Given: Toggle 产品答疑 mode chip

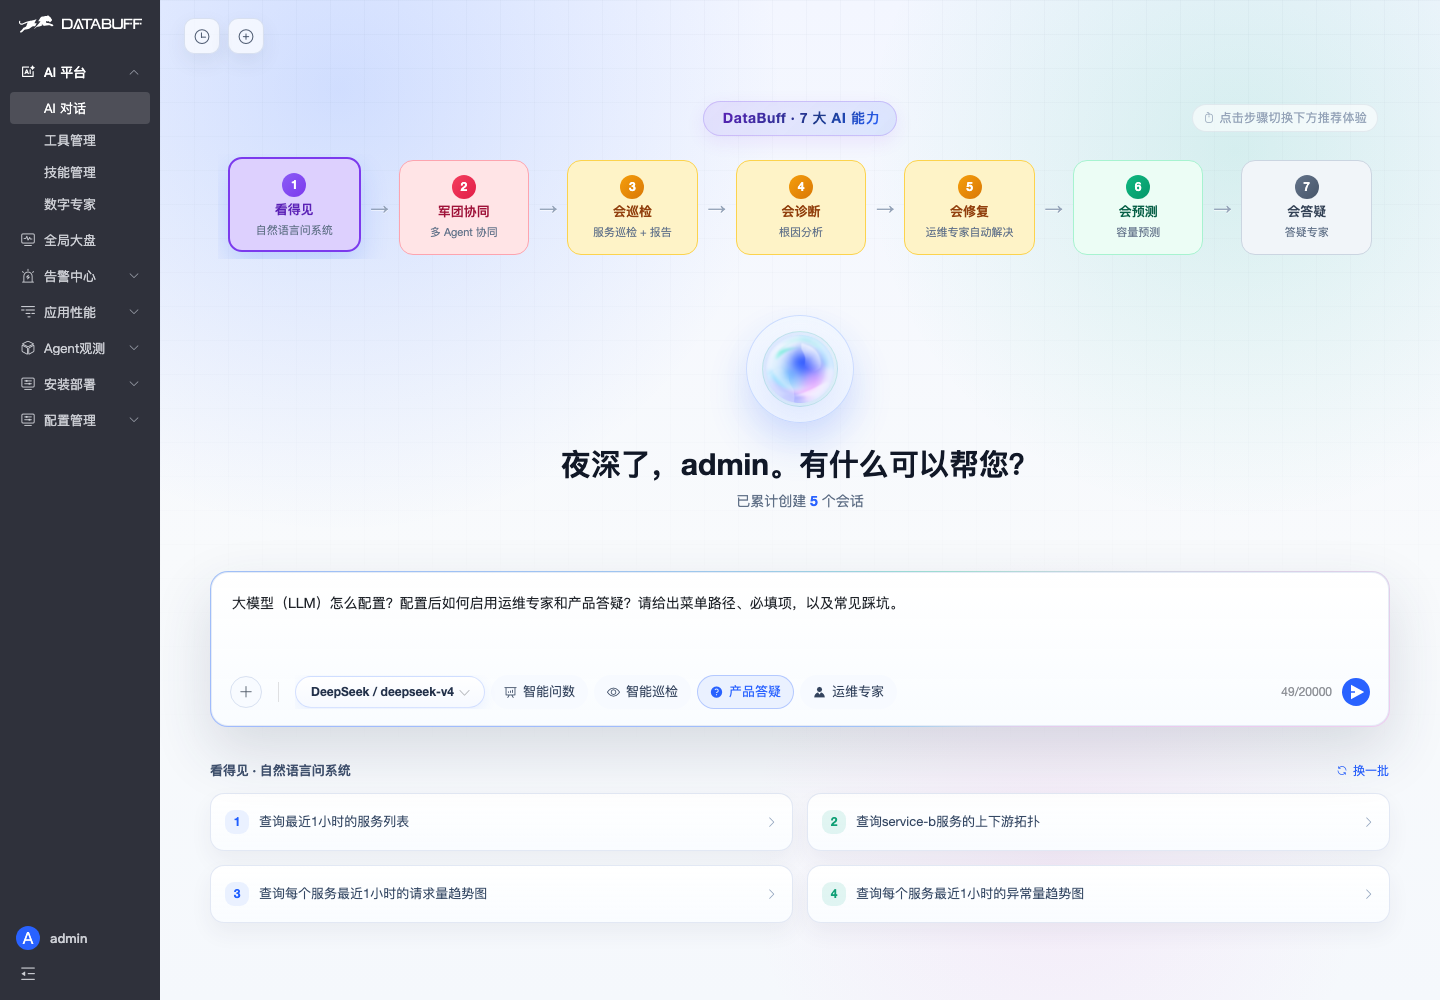Looking at the screenshot, I should click(x=745, y=692).
